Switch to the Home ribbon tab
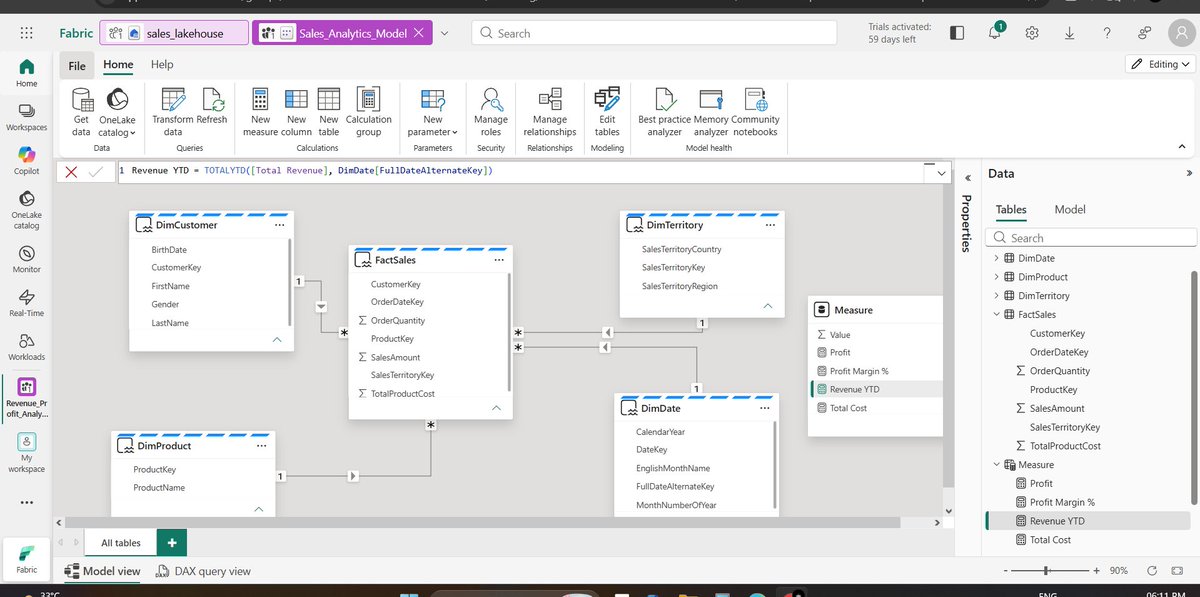This screenshot has width=1200, height=597. (x=118, y=64)
